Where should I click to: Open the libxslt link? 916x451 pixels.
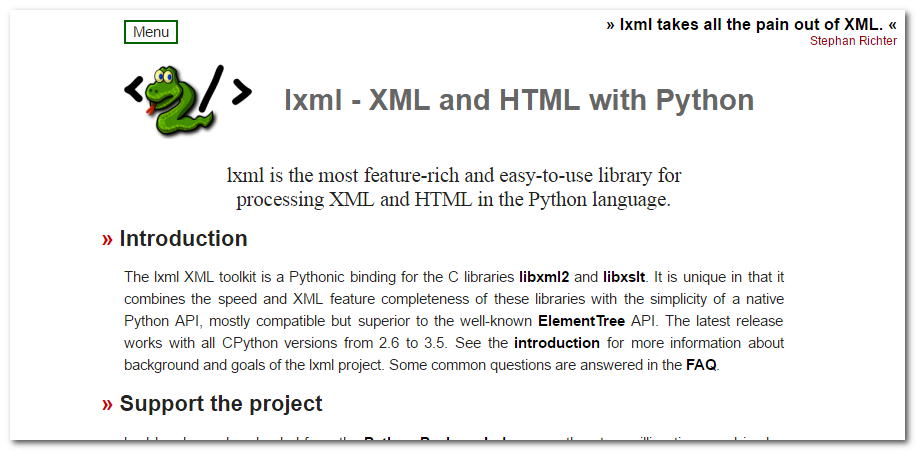tap(624, 276)
